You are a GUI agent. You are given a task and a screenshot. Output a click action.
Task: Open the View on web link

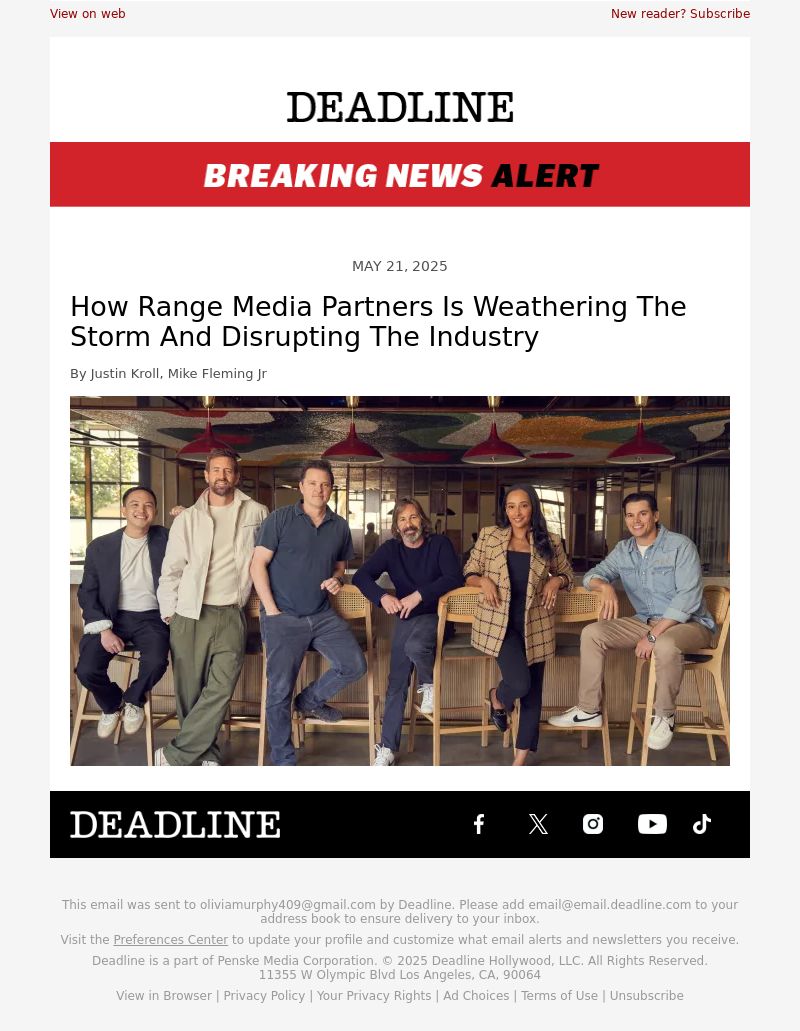87,14
